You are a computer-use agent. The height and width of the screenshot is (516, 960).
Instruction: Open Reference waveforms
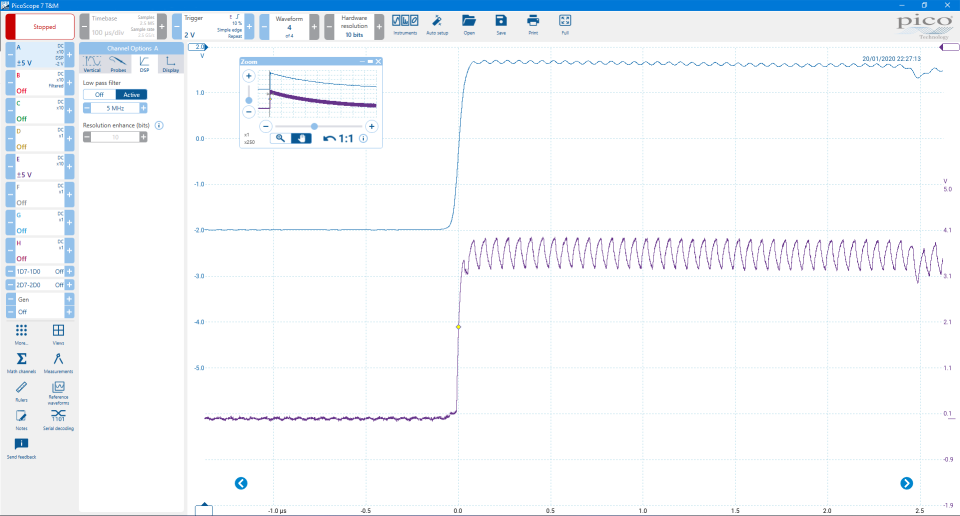pyautogui.click(x=58, y=388)
